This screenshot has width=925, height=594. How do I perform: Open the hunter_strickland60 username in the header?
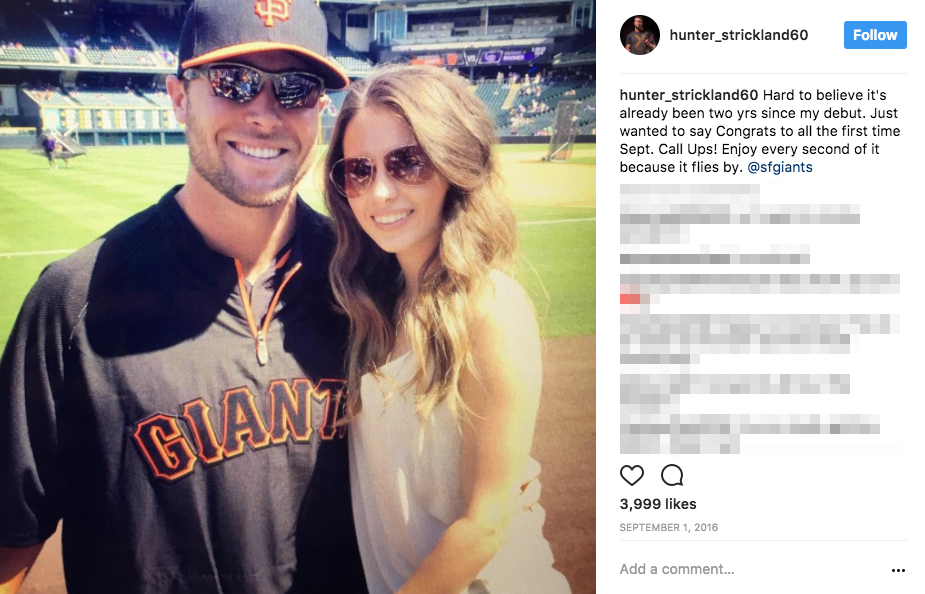coord(739,35)
